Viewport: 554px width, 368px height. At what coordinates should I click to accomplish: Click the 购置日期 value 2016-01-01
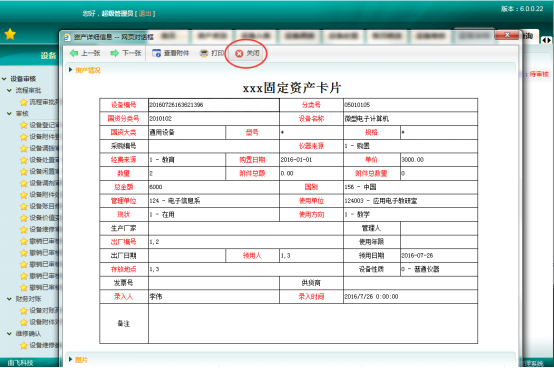tap(296, 160)
